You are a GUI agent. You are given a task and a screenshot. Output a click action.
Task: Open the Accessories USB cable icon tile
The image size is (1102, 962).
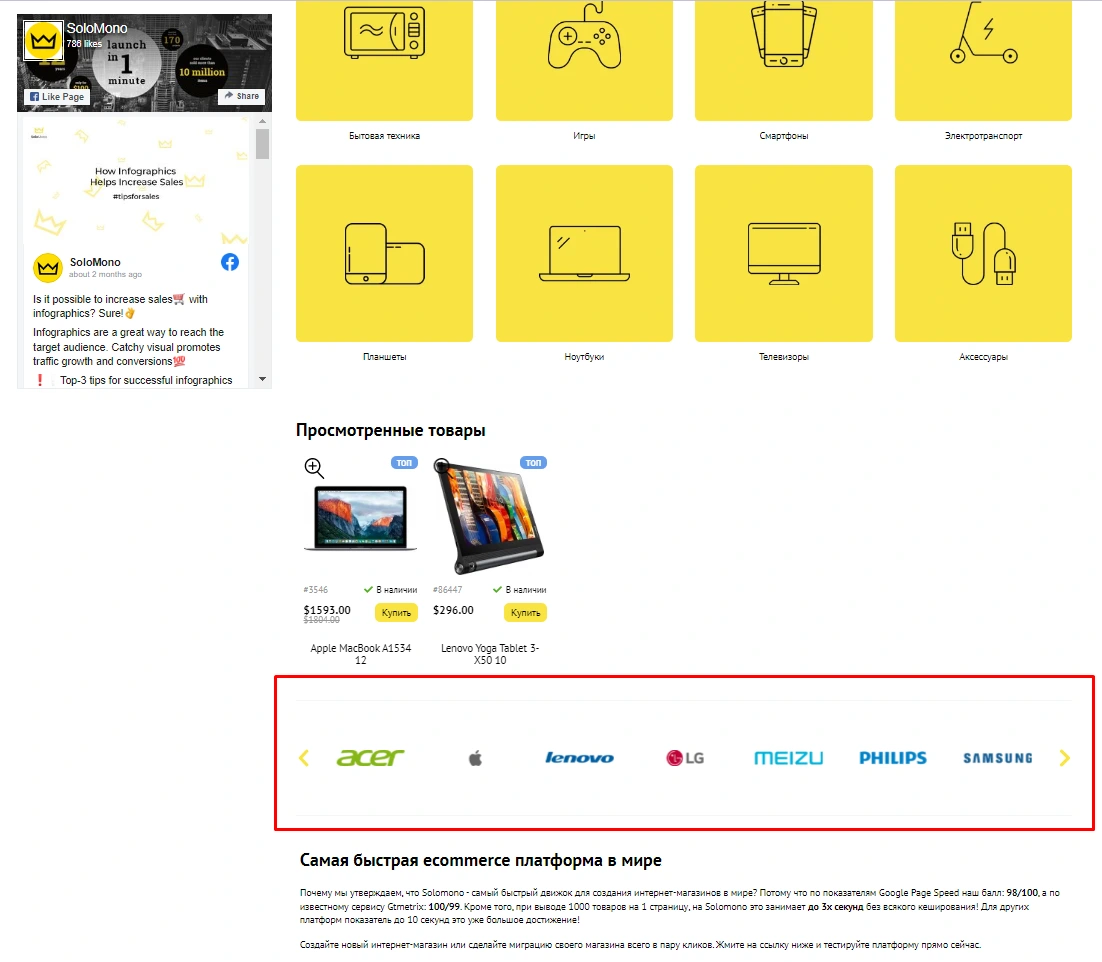click(x=983, y=253)
